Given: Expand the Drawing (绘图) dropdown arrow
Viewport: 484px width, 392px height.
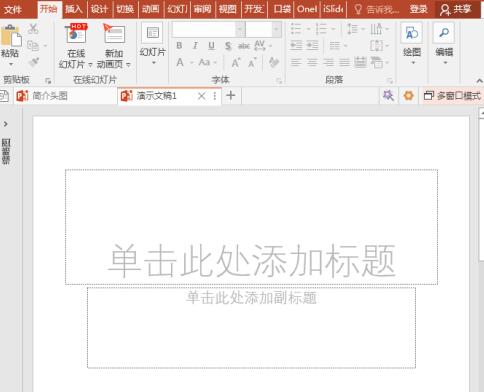Looking at the screenshot, I should coord(413,63).
